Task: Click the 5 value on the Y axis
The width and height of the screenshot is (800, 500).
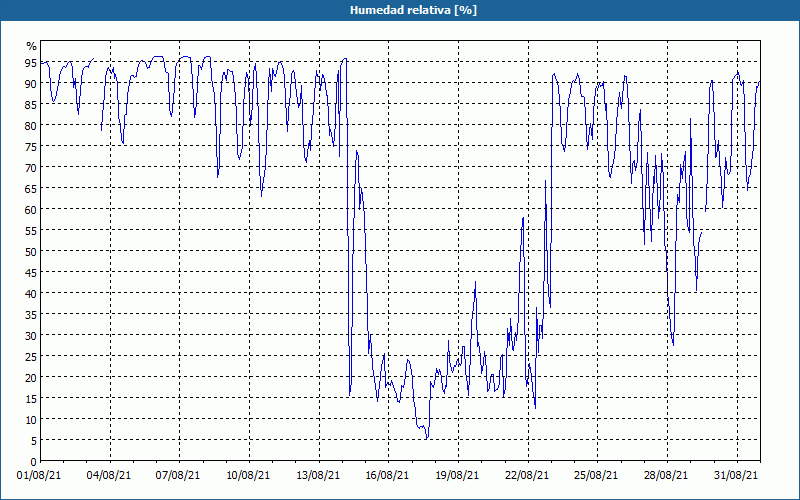Action: click(34, 441)
